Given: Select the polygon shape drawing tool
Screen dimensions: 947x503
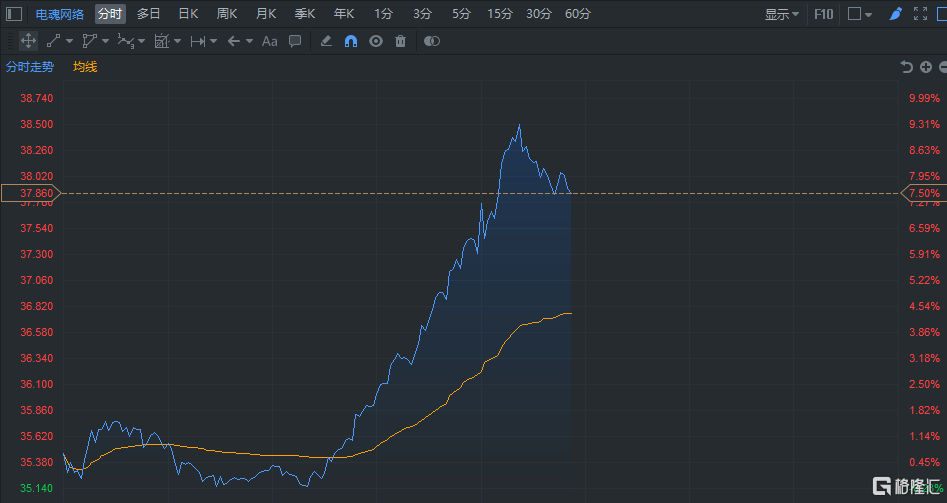Looking at the screenshot, I should [89, 41].
